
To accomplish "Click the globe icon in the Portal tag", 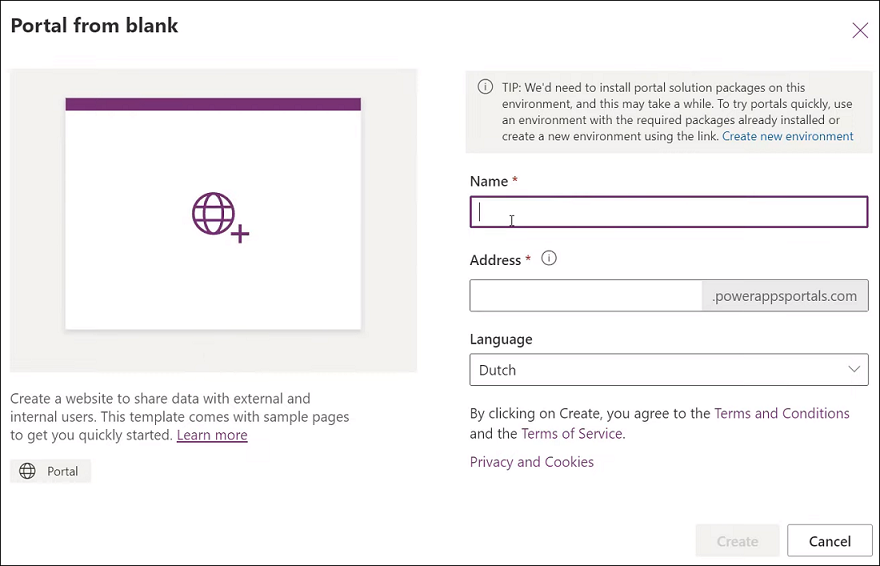I will (x=27, y=471).
